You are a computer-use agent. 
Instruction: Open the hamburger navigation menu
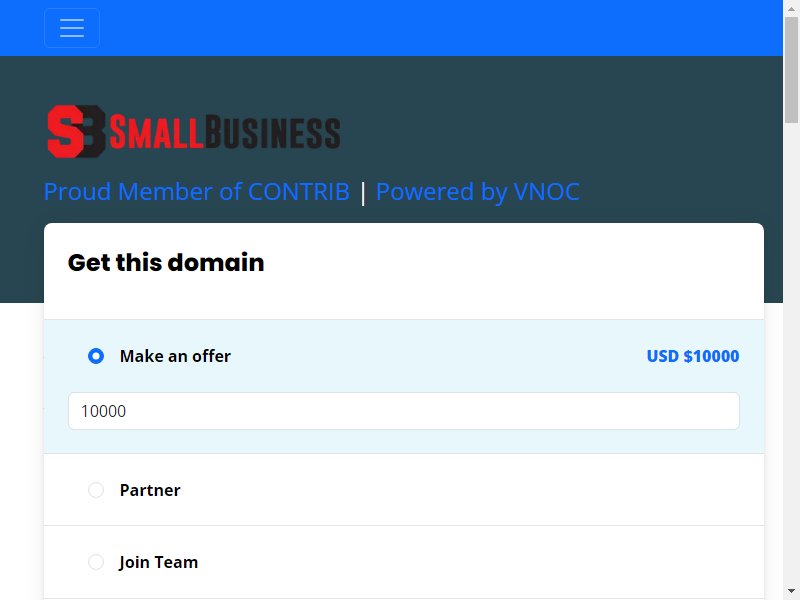click(72, 28)
